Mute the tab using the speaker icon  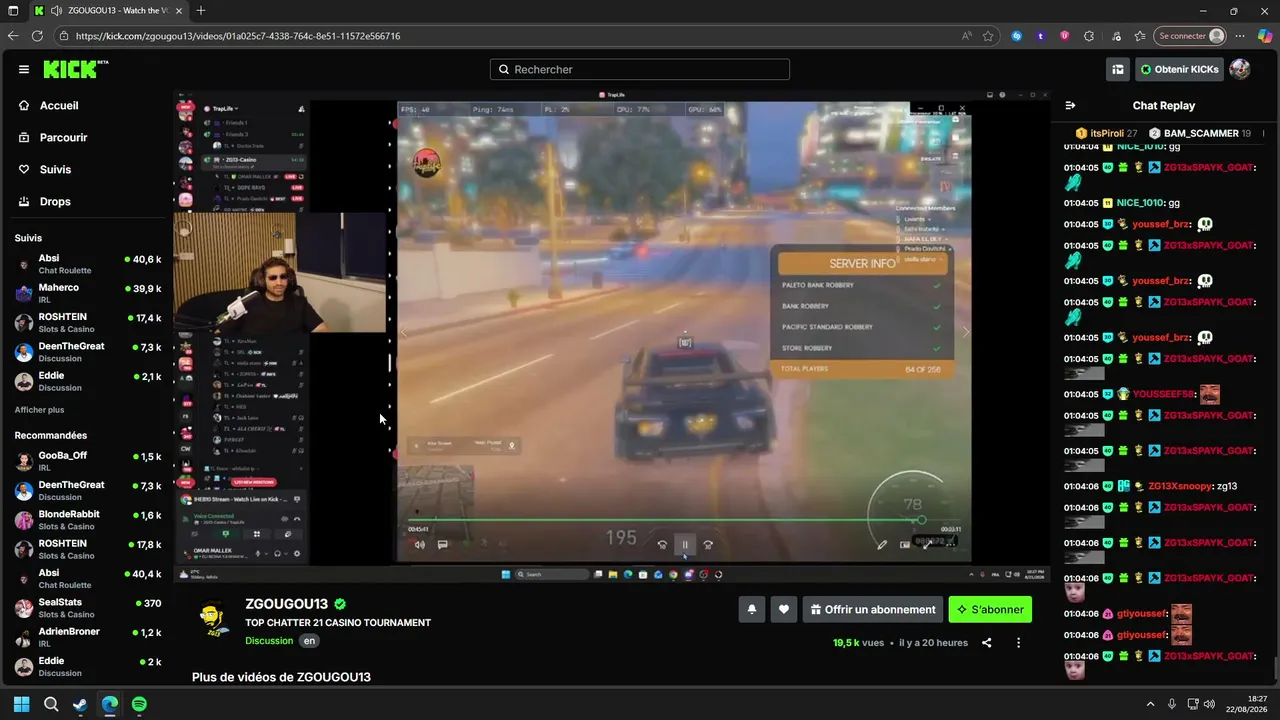tap(55, 11)
